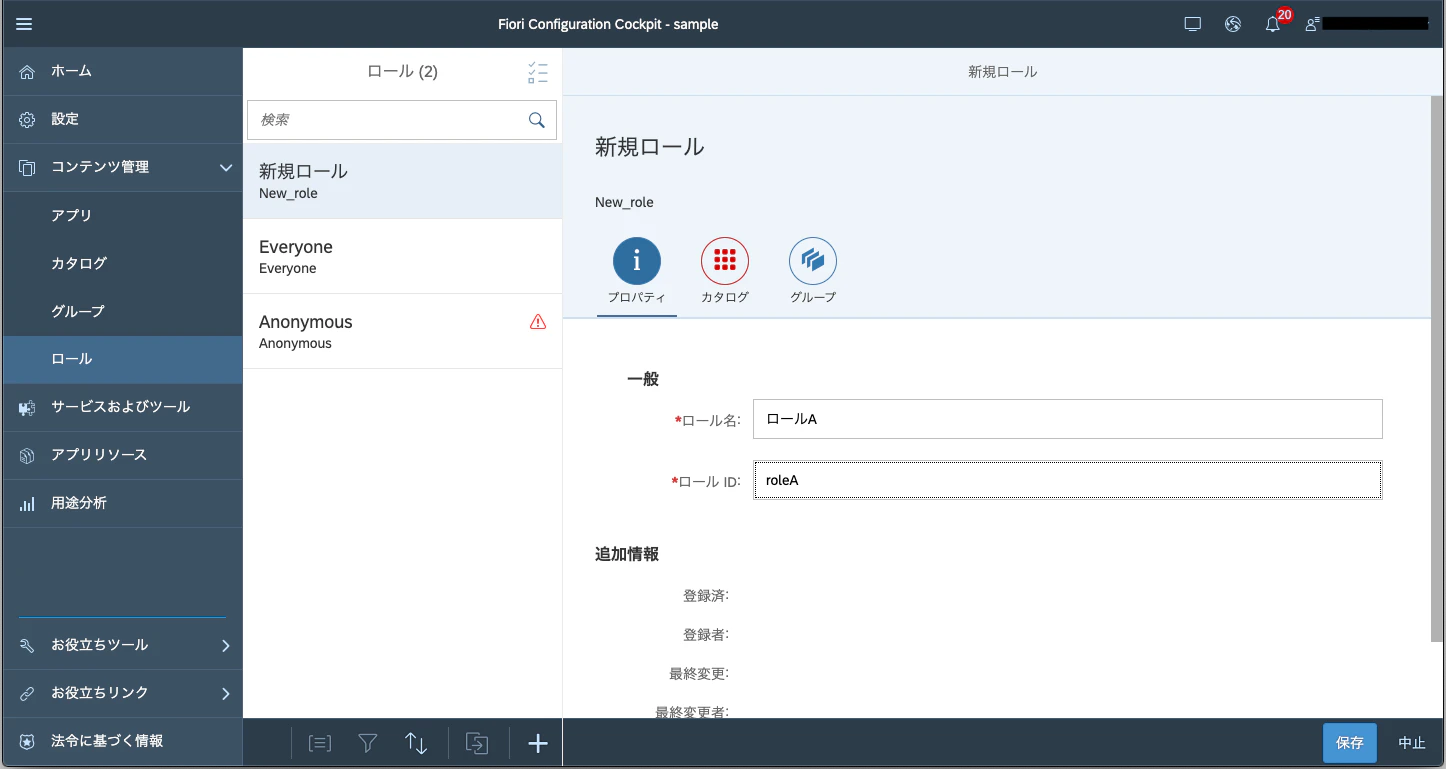Open the sort list icon
Image resolution: width=1446 pixels, height=769 pixels.
coord(416,743)
